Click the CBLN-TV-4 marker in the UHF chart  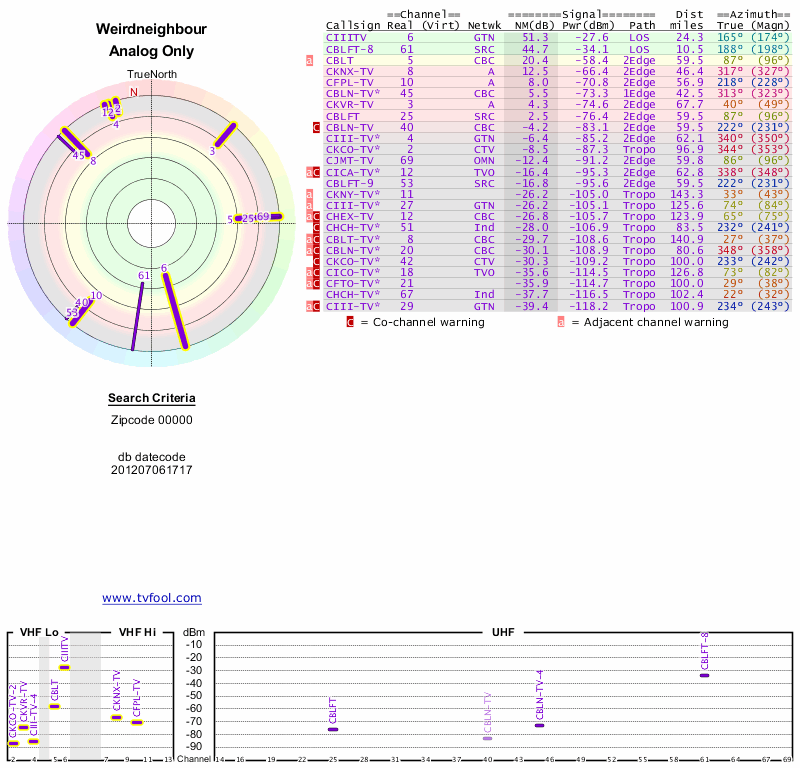coord(539,725)
